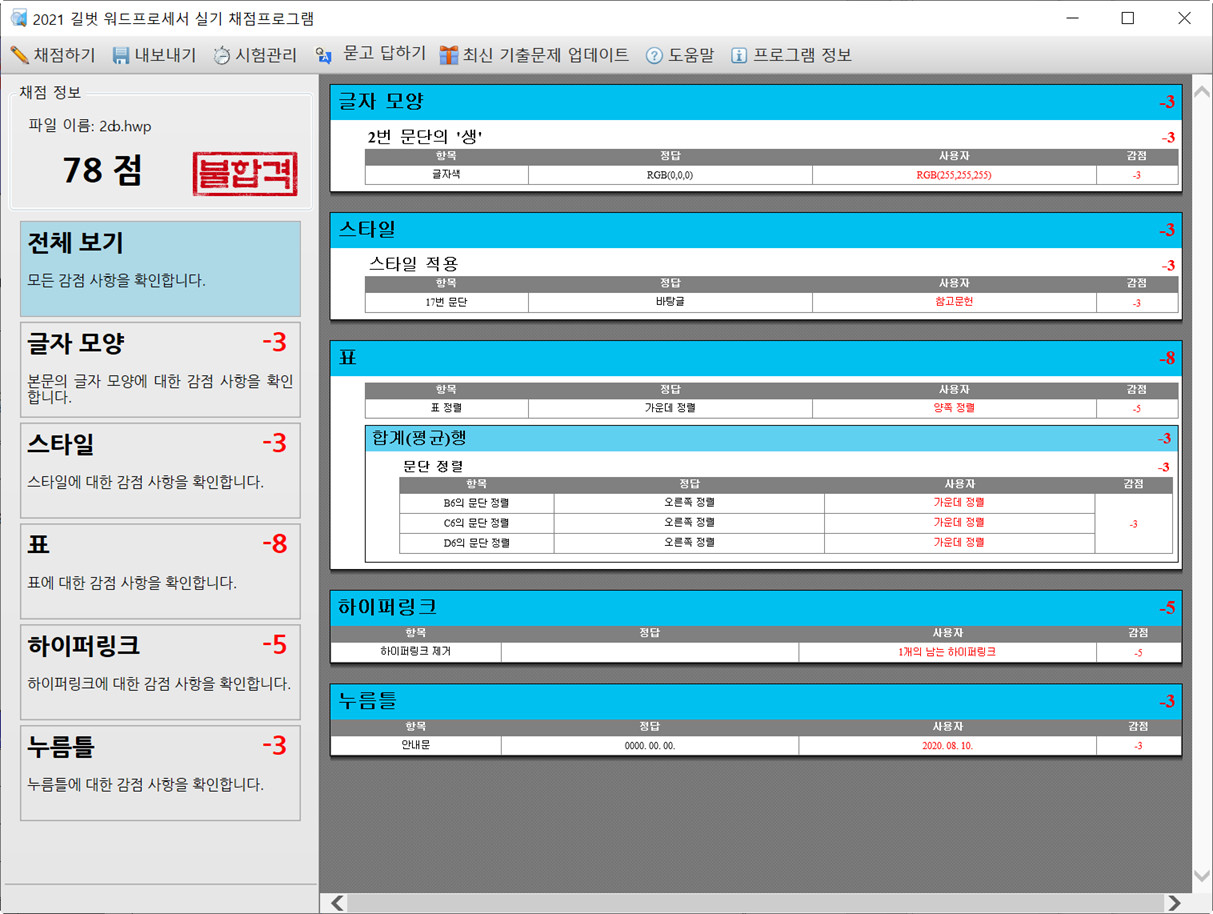Open the 글자 모양 deduction category
The image size is (1213, 914).
click(x=160, y=369)
